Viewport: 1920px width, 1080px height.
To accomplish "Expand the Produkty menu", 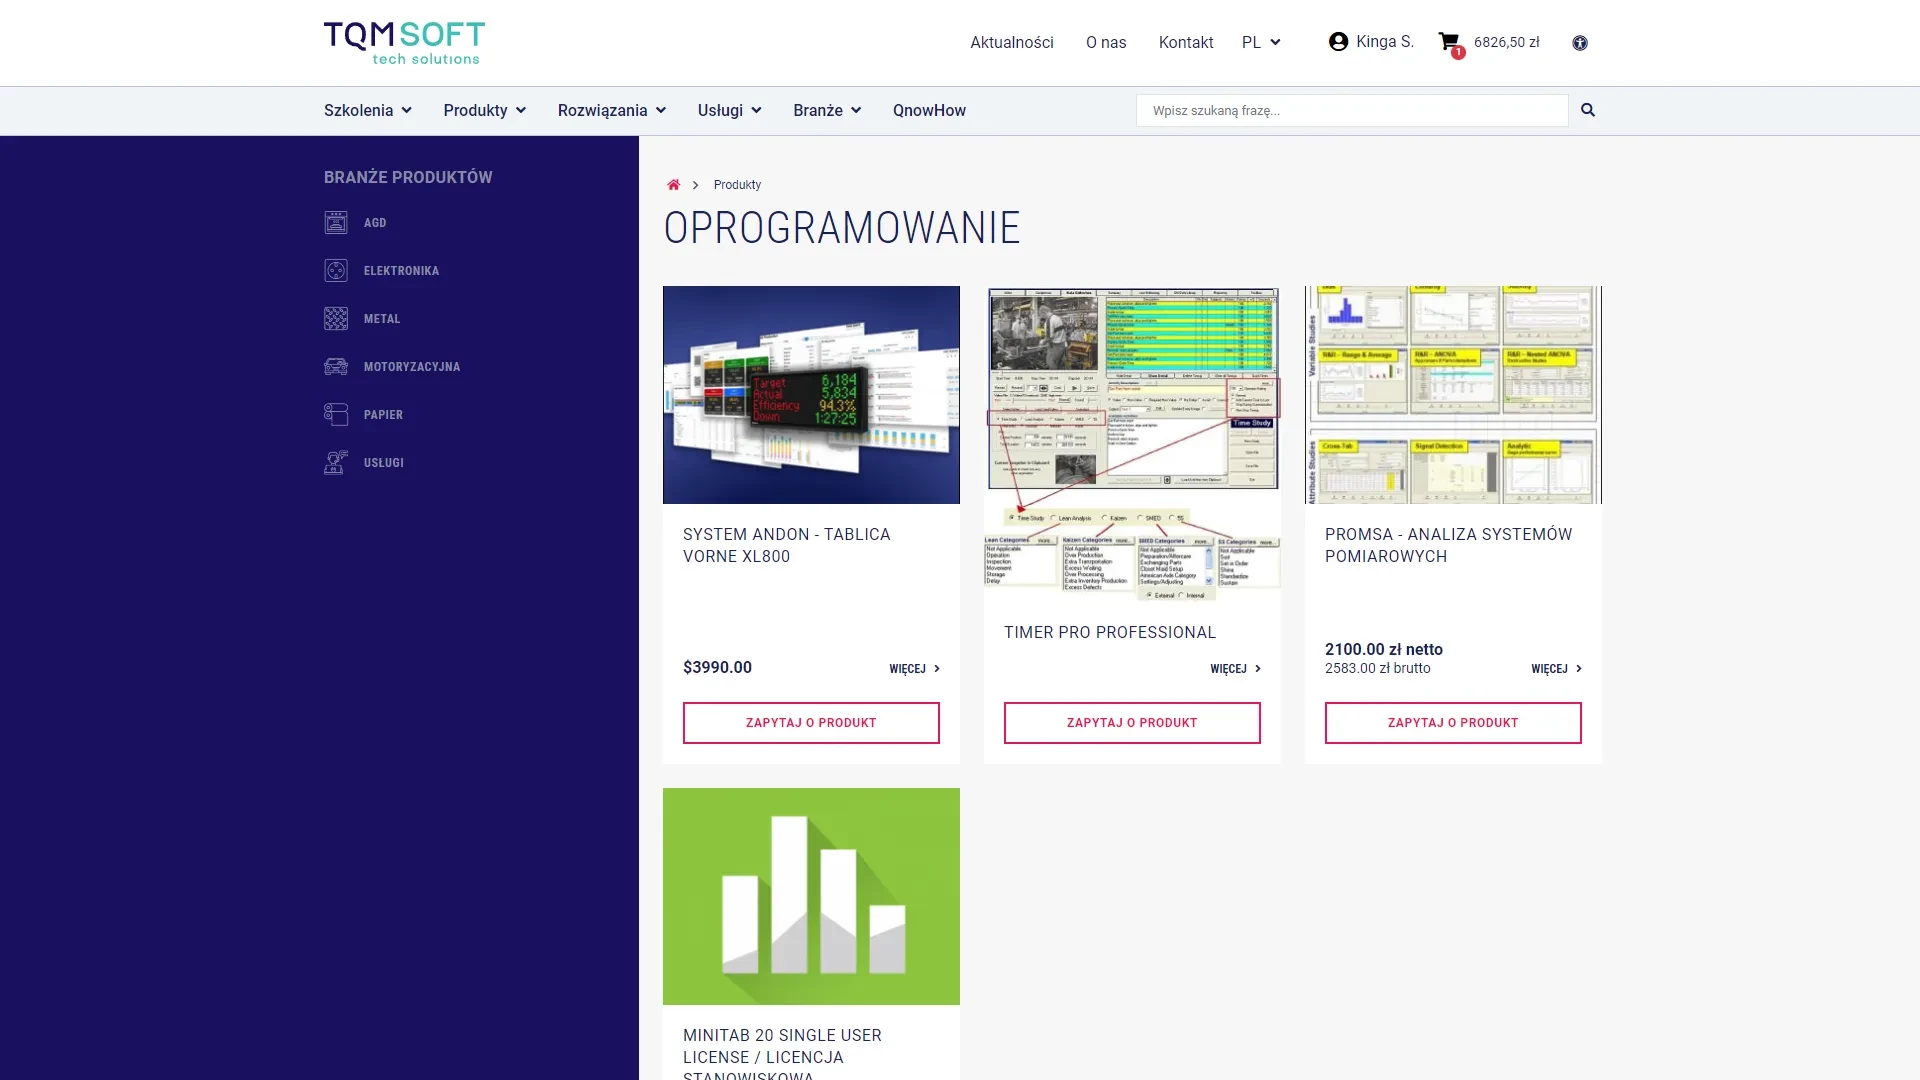I will 485,110.
